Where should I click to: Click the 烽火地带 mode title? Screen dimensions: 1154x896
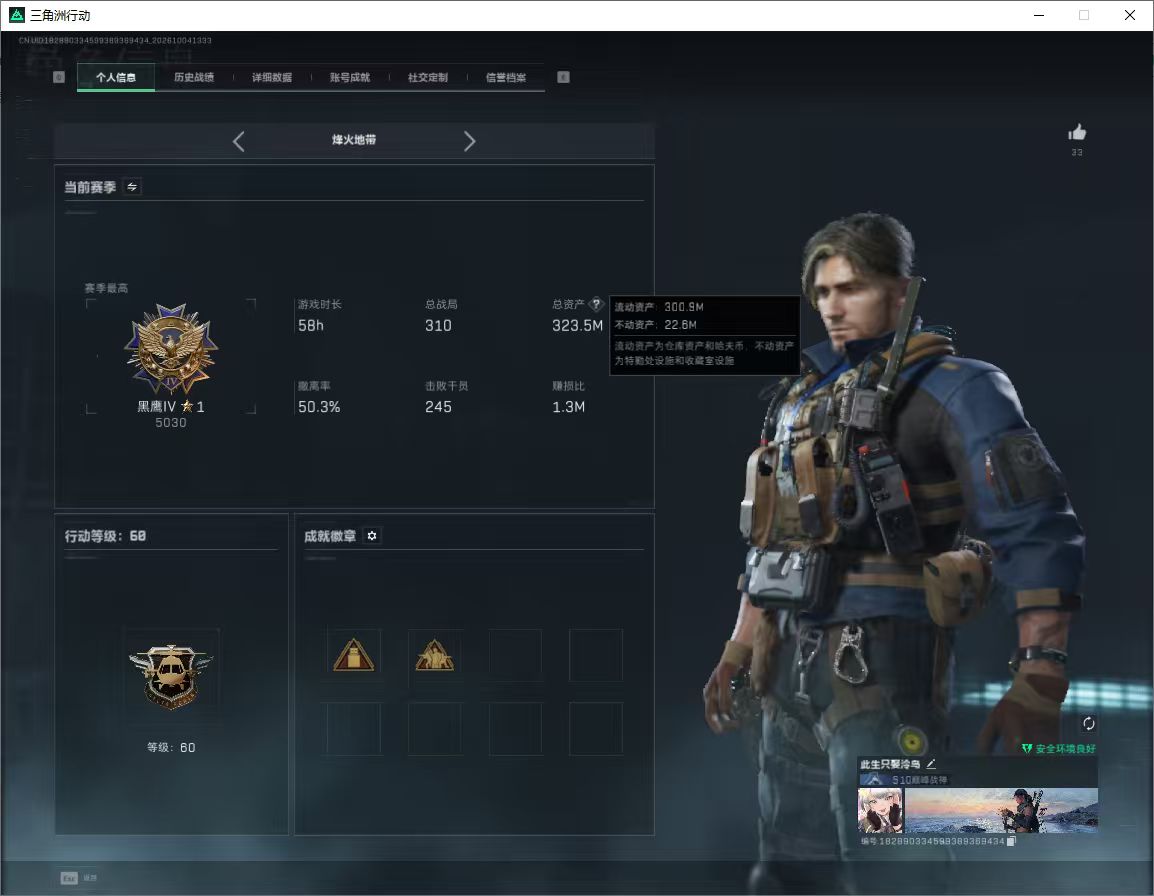[354, 140]
